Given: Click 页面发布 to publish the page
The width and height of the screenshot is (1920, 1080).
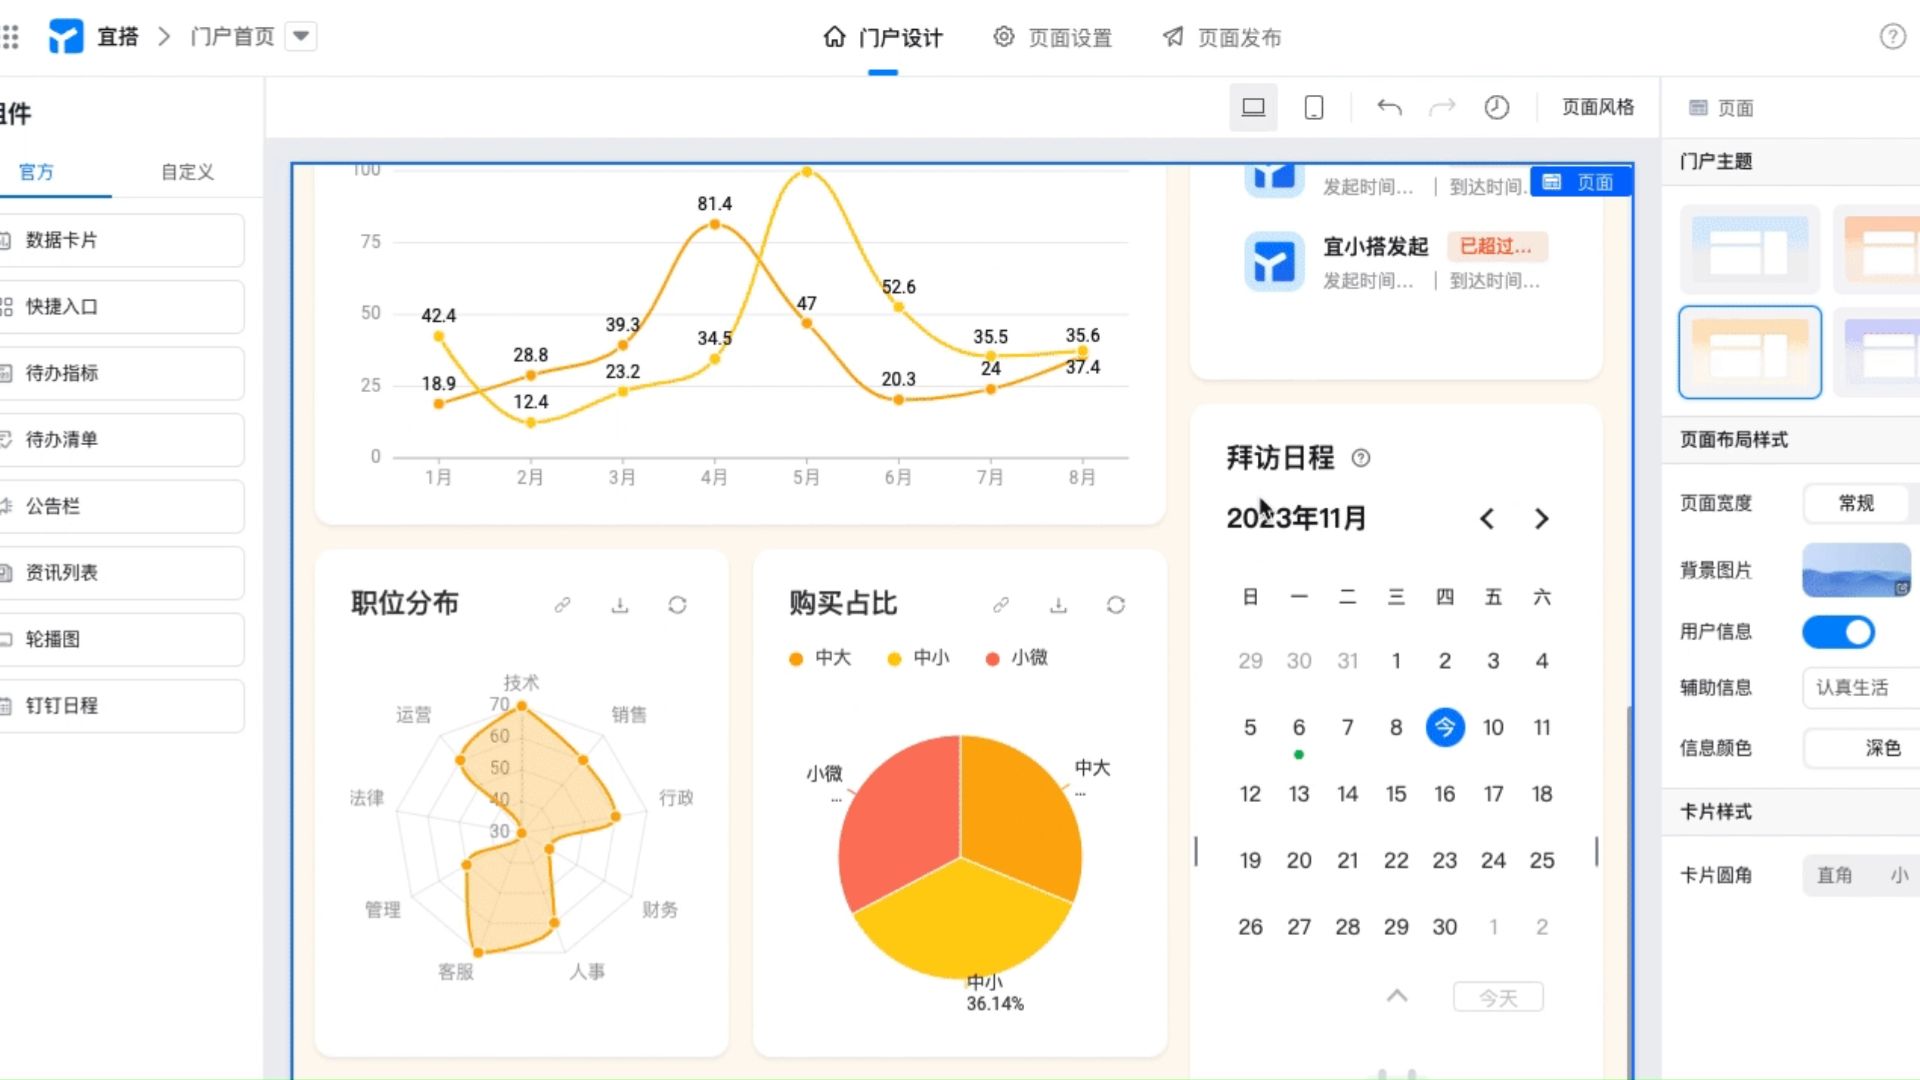Looking at the screenshot, I should tap(1221, 37).
